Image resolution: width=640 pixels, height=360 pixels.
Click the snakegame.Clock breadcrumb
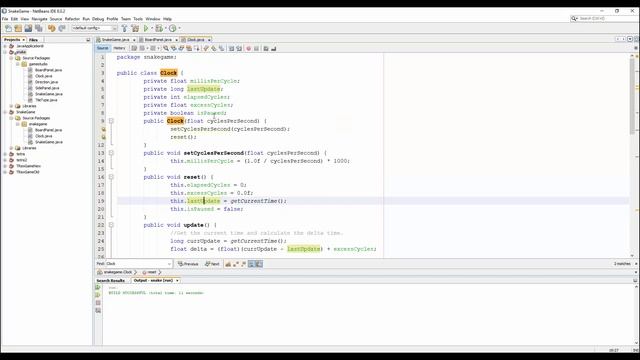point(118,272)
